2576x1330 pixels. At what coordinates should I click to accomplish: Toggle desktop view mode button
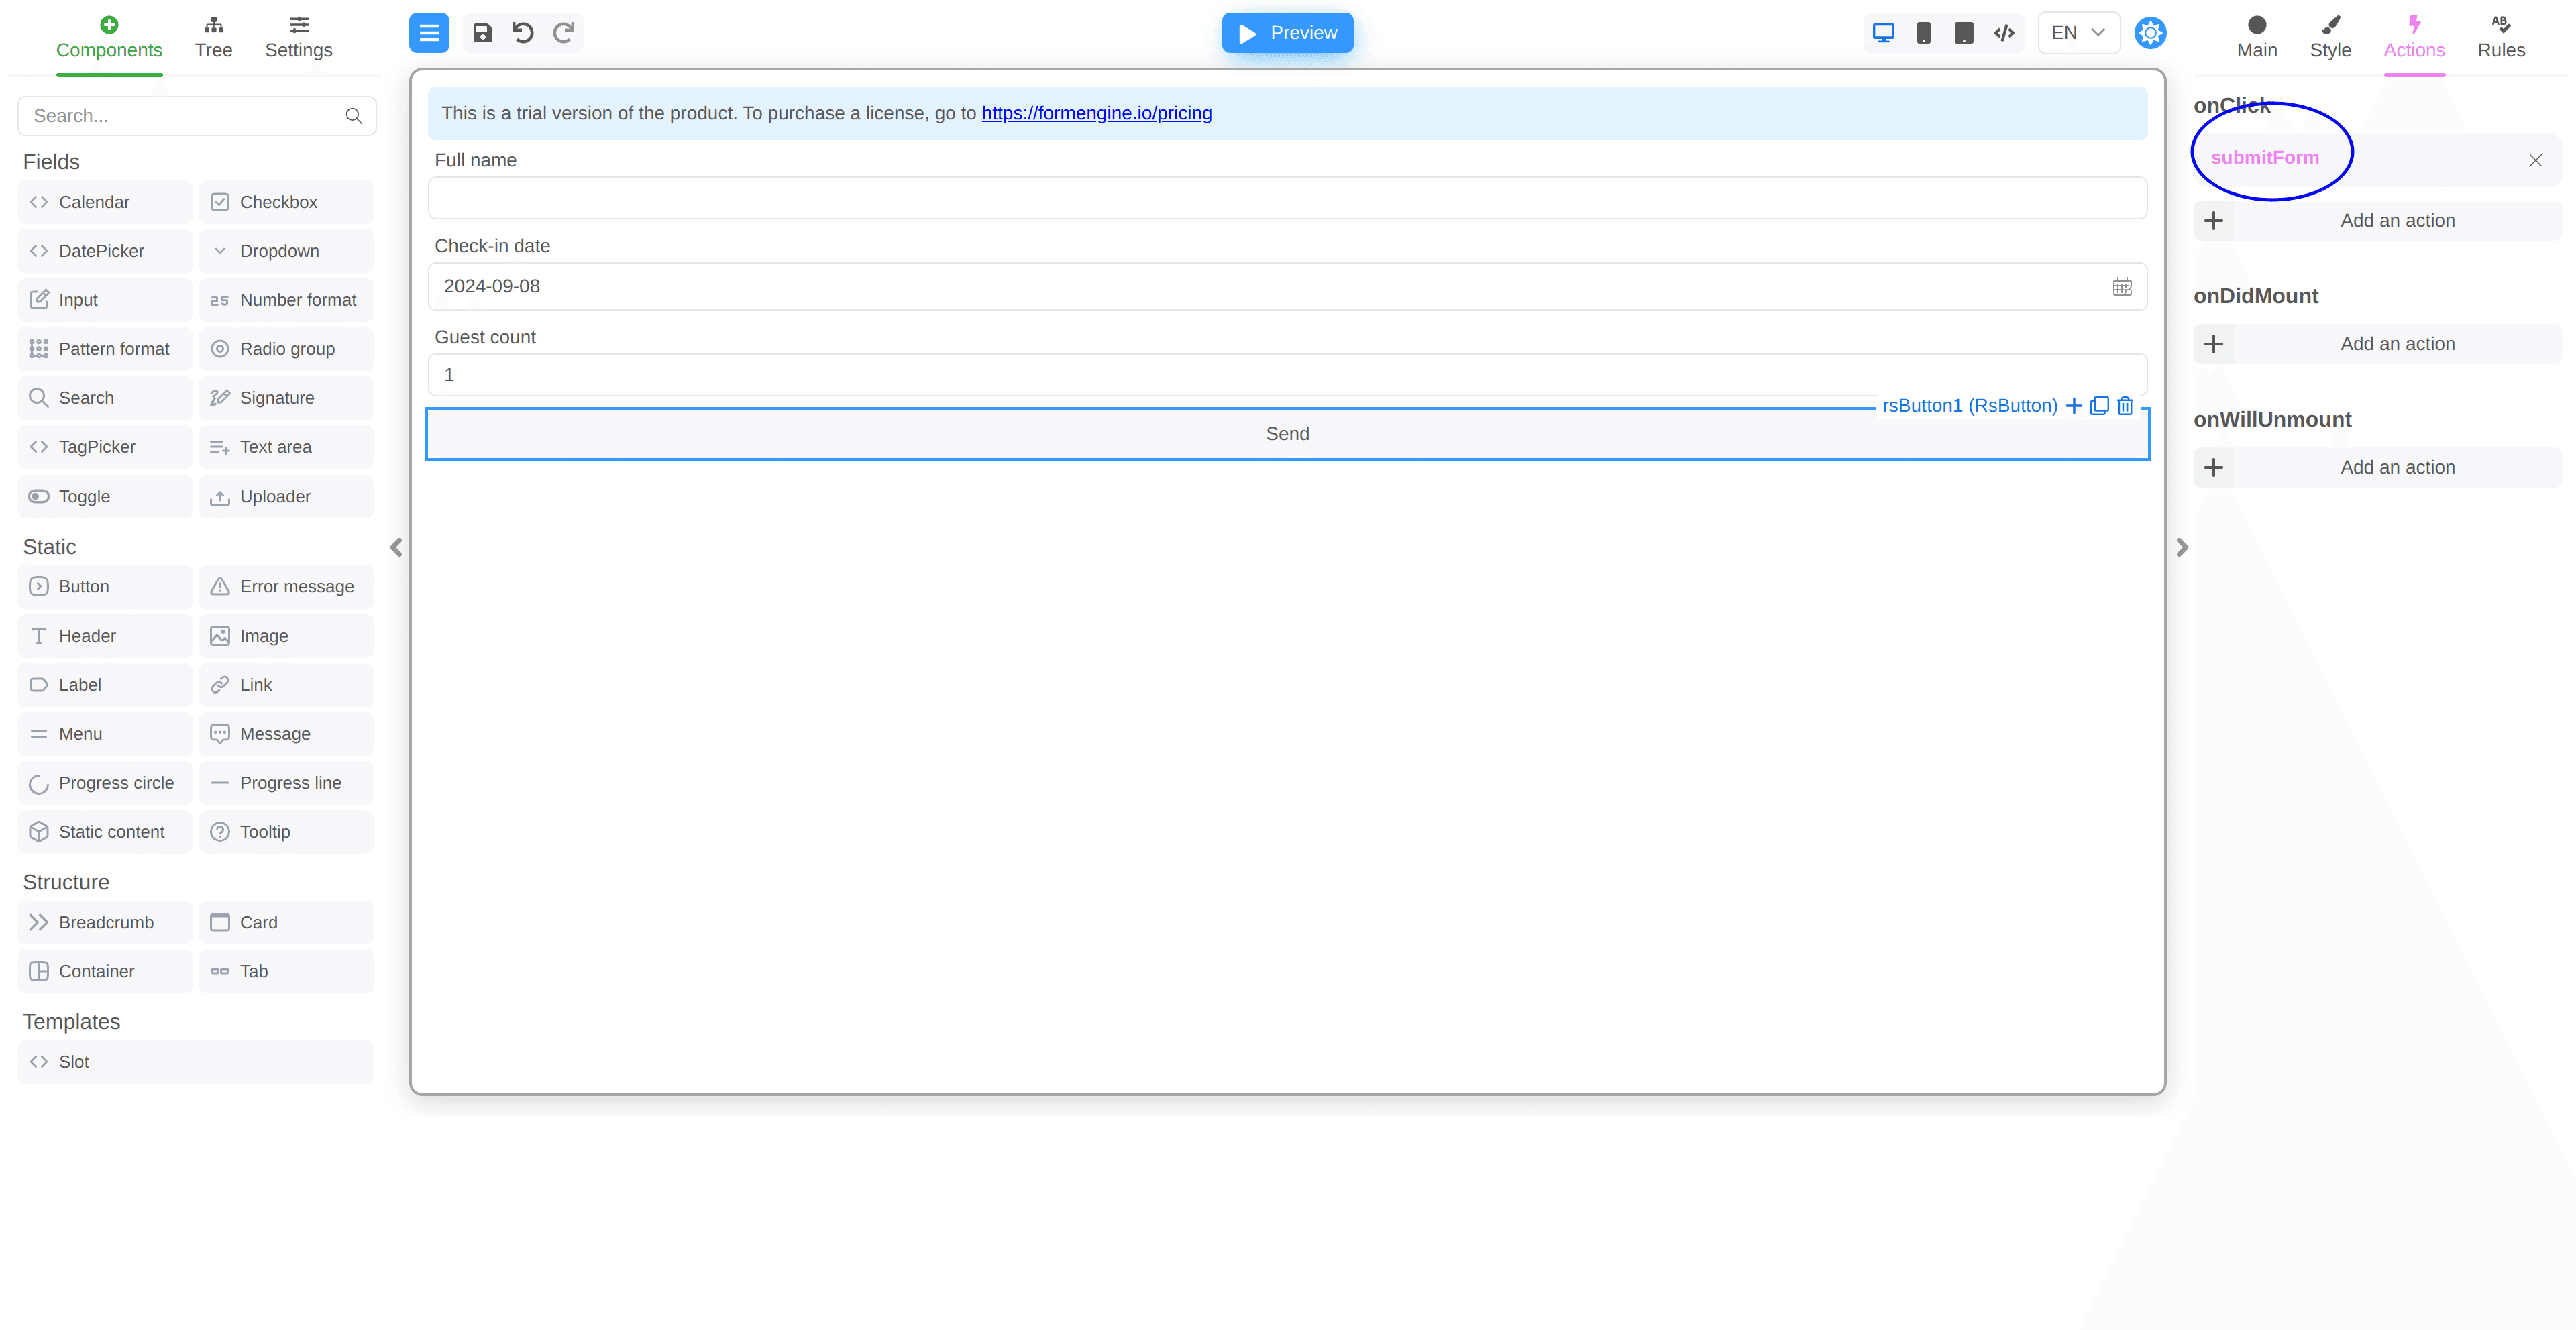pyautogui.click(x=1883, y=33)
